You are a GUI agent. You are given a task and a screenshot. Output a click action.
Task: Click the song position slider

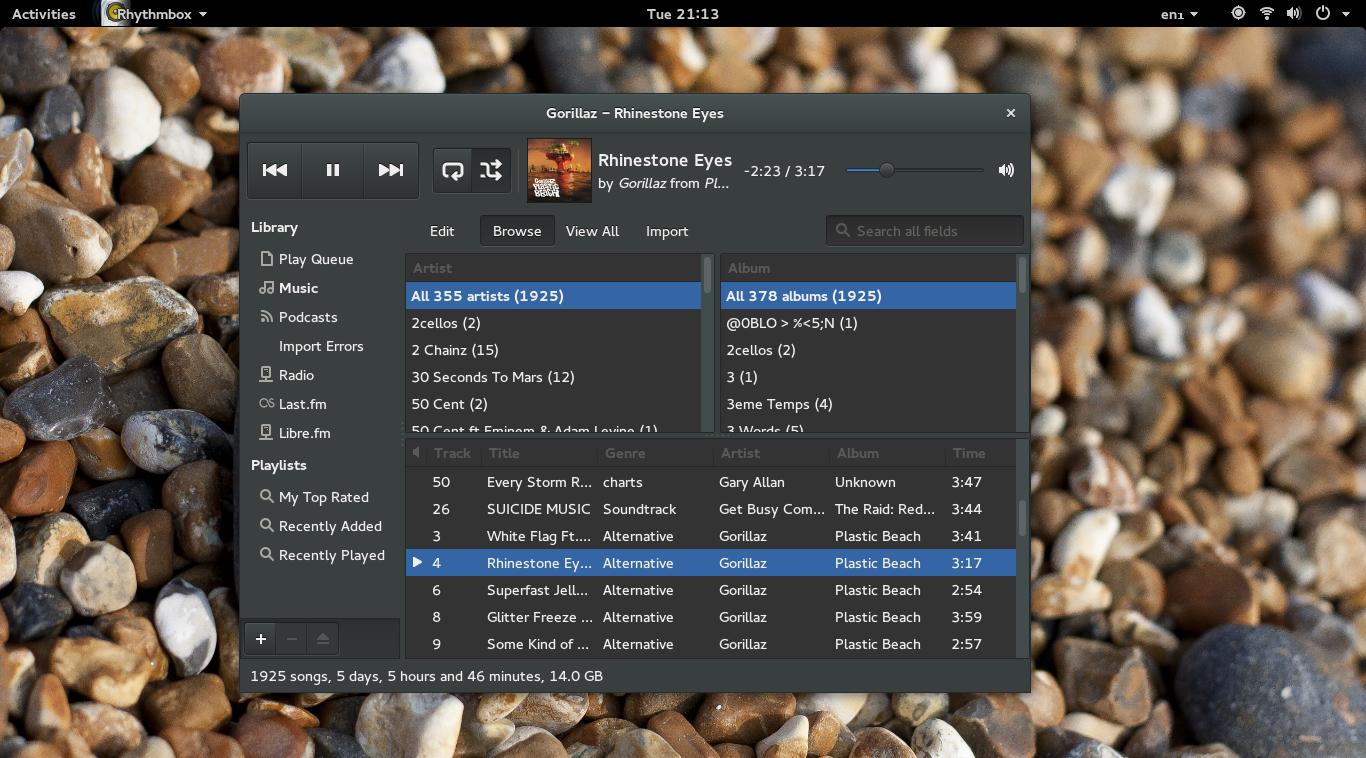(915, 170)
